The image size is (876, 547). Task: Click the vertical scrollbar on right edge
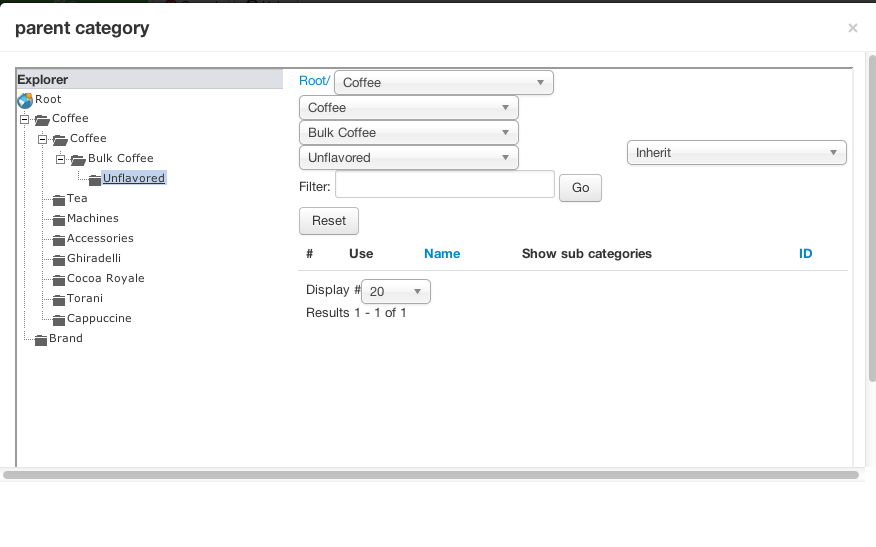872,218
